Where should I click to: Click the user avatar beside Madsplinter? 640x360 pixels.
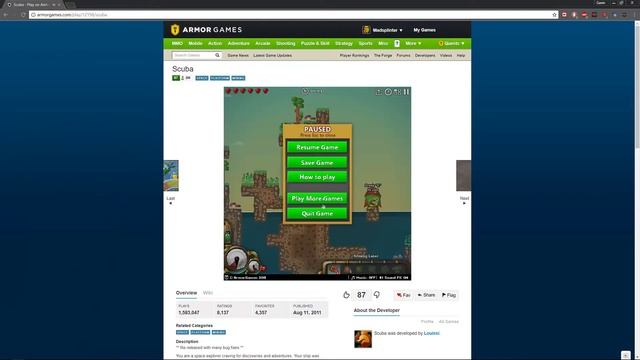coord(366,30)
